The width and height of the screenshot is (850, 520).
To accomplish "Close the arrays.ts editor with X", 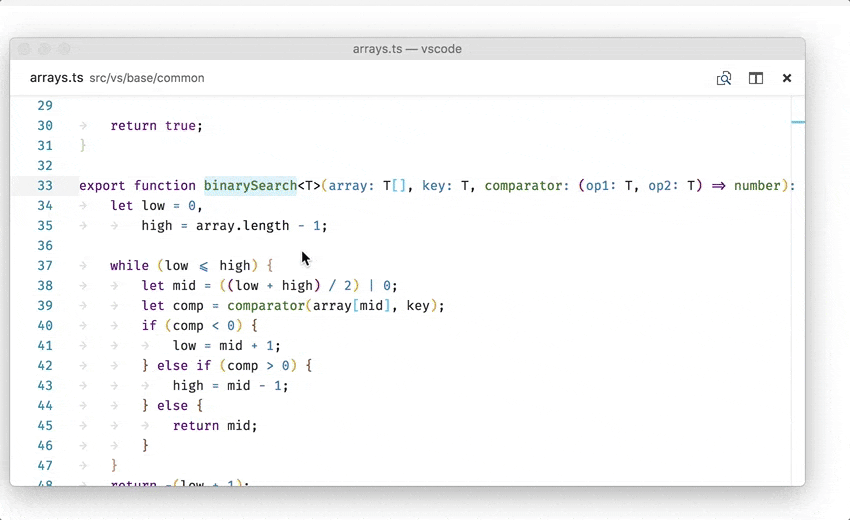I will [x=787, y=78].
